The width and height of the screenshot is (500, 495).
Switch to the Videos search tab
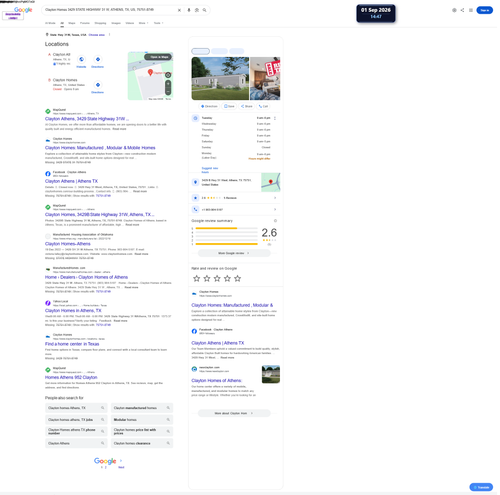pos(130,23)
